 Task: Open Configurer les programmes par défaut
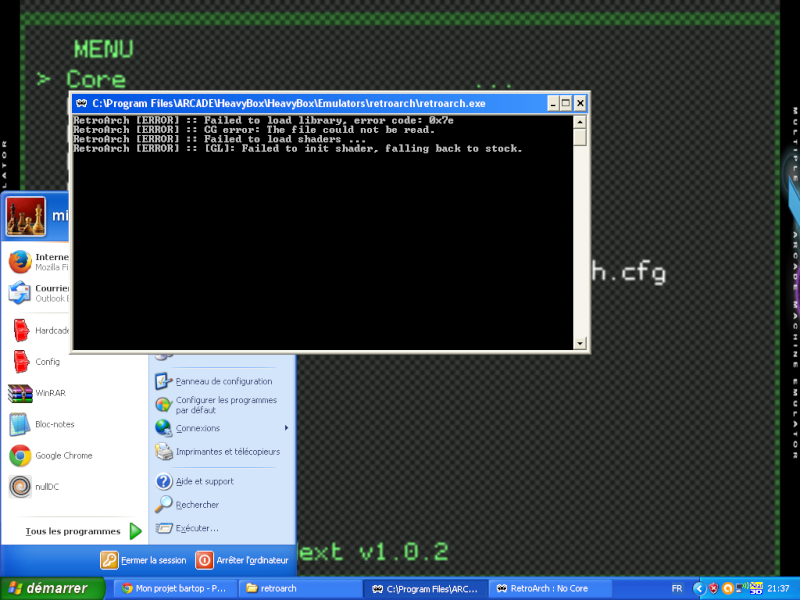coord(216,405)
